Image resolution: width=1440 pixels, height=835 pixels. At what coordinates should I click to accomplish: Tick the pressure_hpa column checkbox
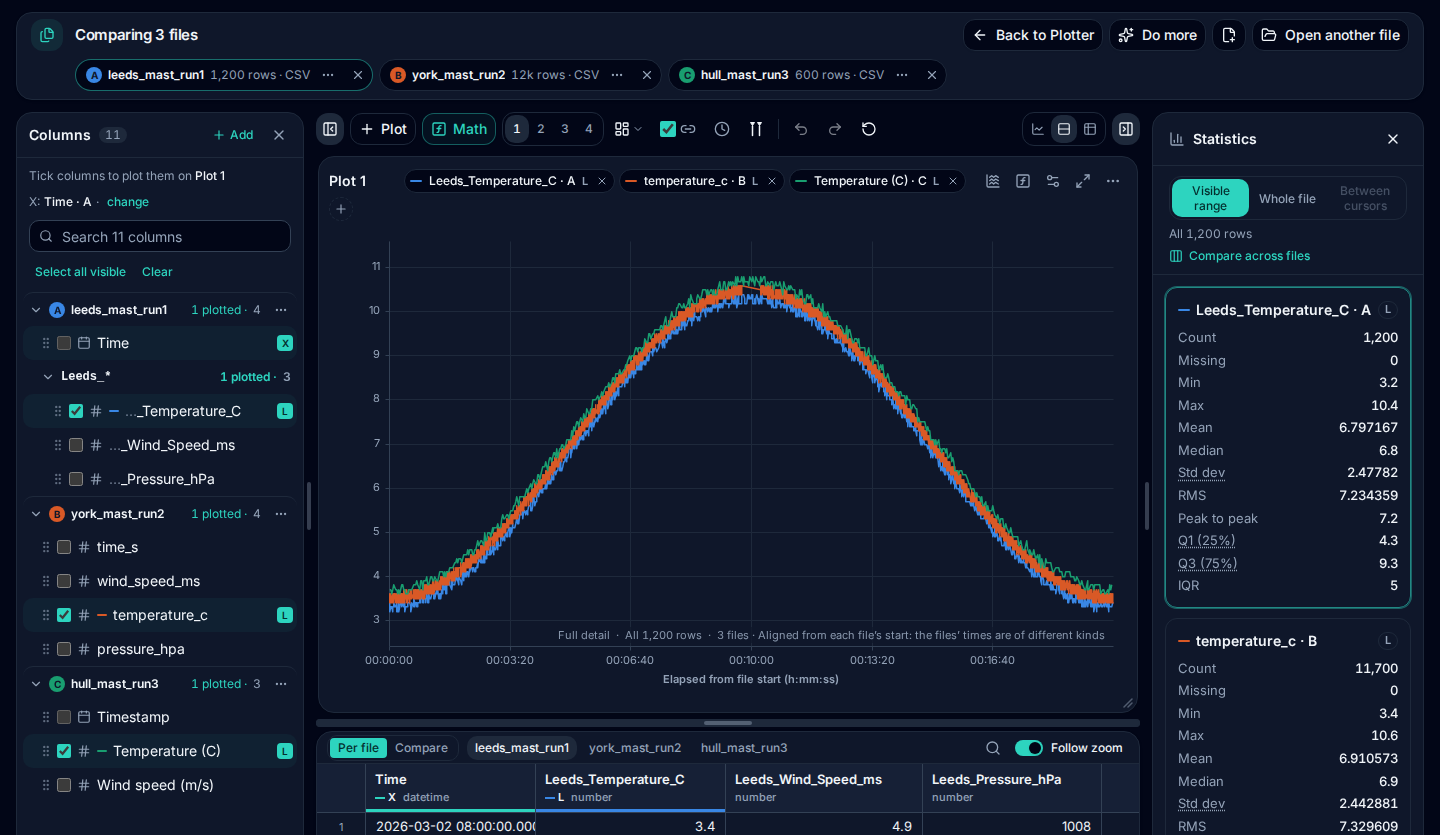(x=64, y=649)
